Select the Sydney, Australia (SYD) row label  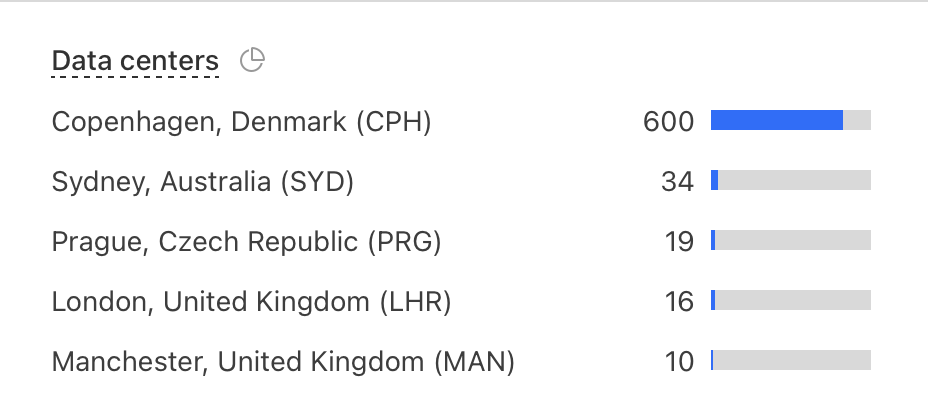(x=203, y=182)
